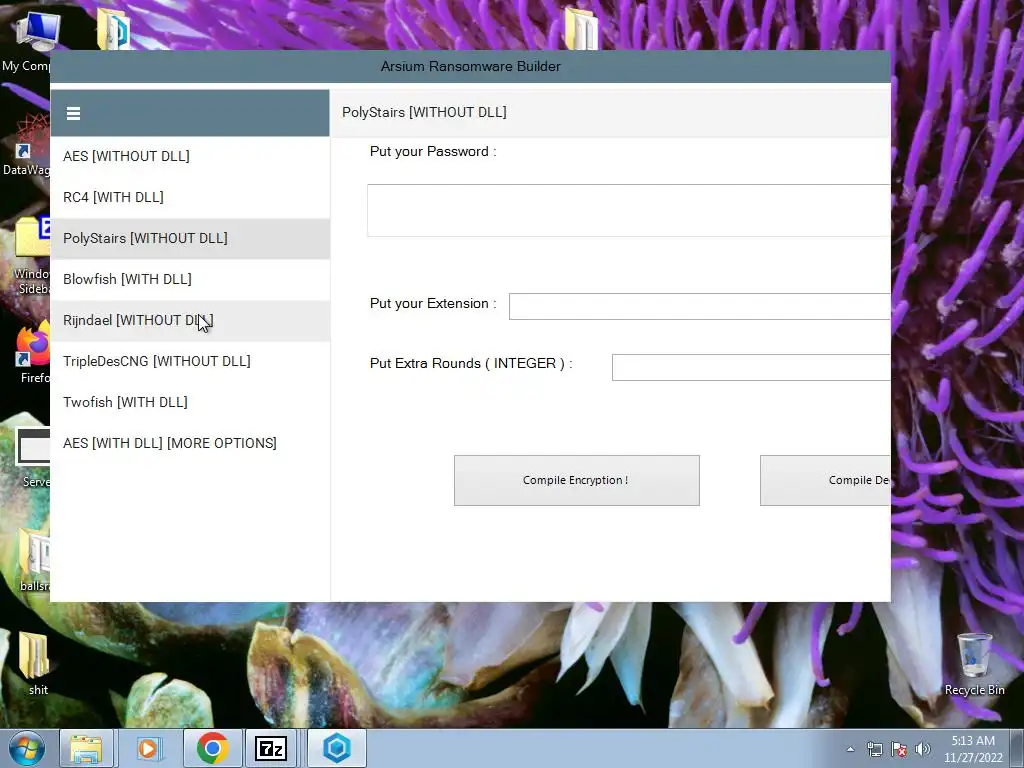
Task: Pick Rijndael [WITHOUT DLL] from the list
Action: coord(190,321)
